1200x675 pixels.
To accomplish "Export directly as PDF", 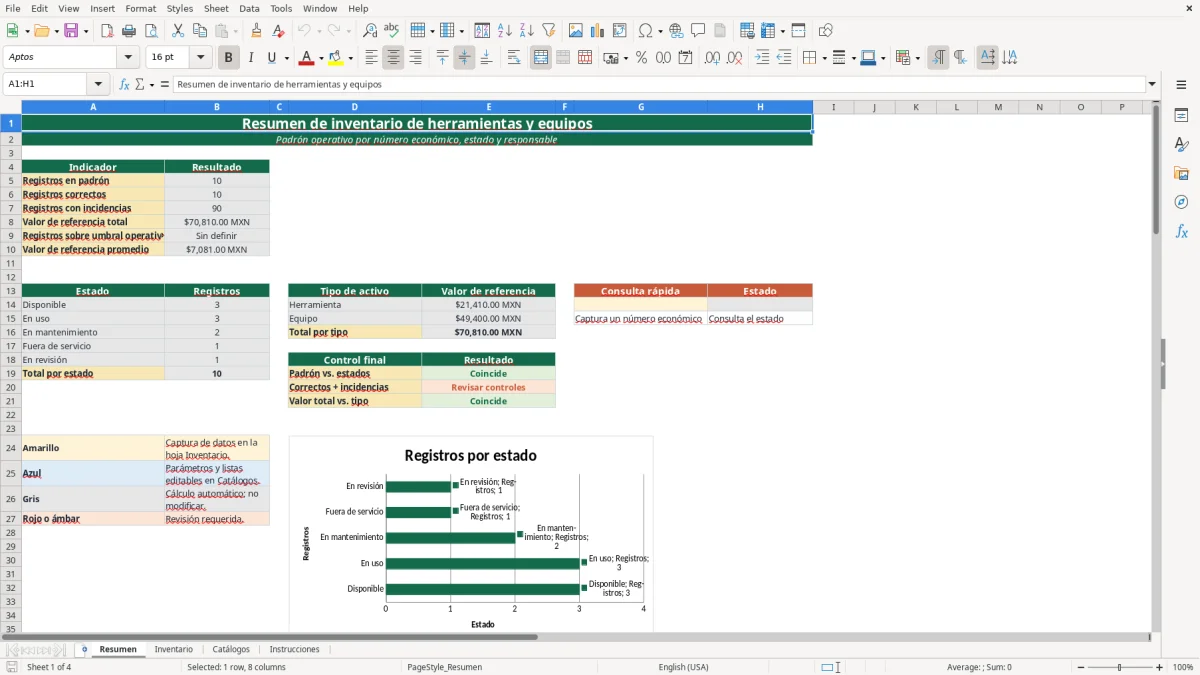I will [106, 31].
